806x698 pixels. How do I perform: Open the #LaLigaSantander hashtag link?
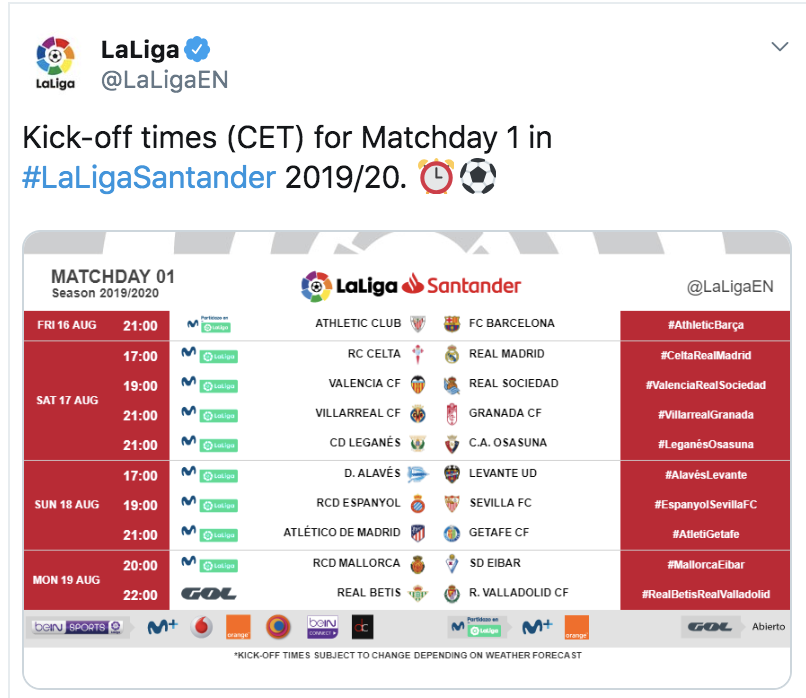tap(149, 178)
